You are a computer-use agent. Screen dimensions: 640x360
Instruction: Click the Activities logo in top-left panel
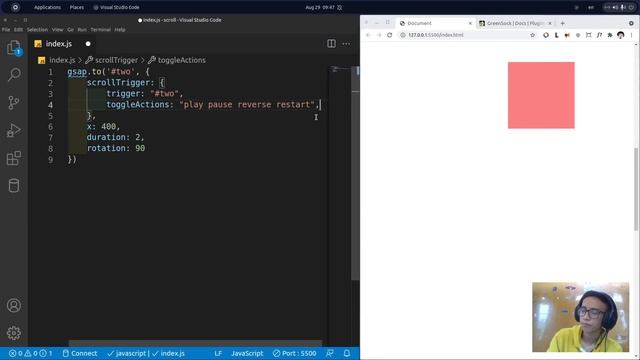coord(15,7)
